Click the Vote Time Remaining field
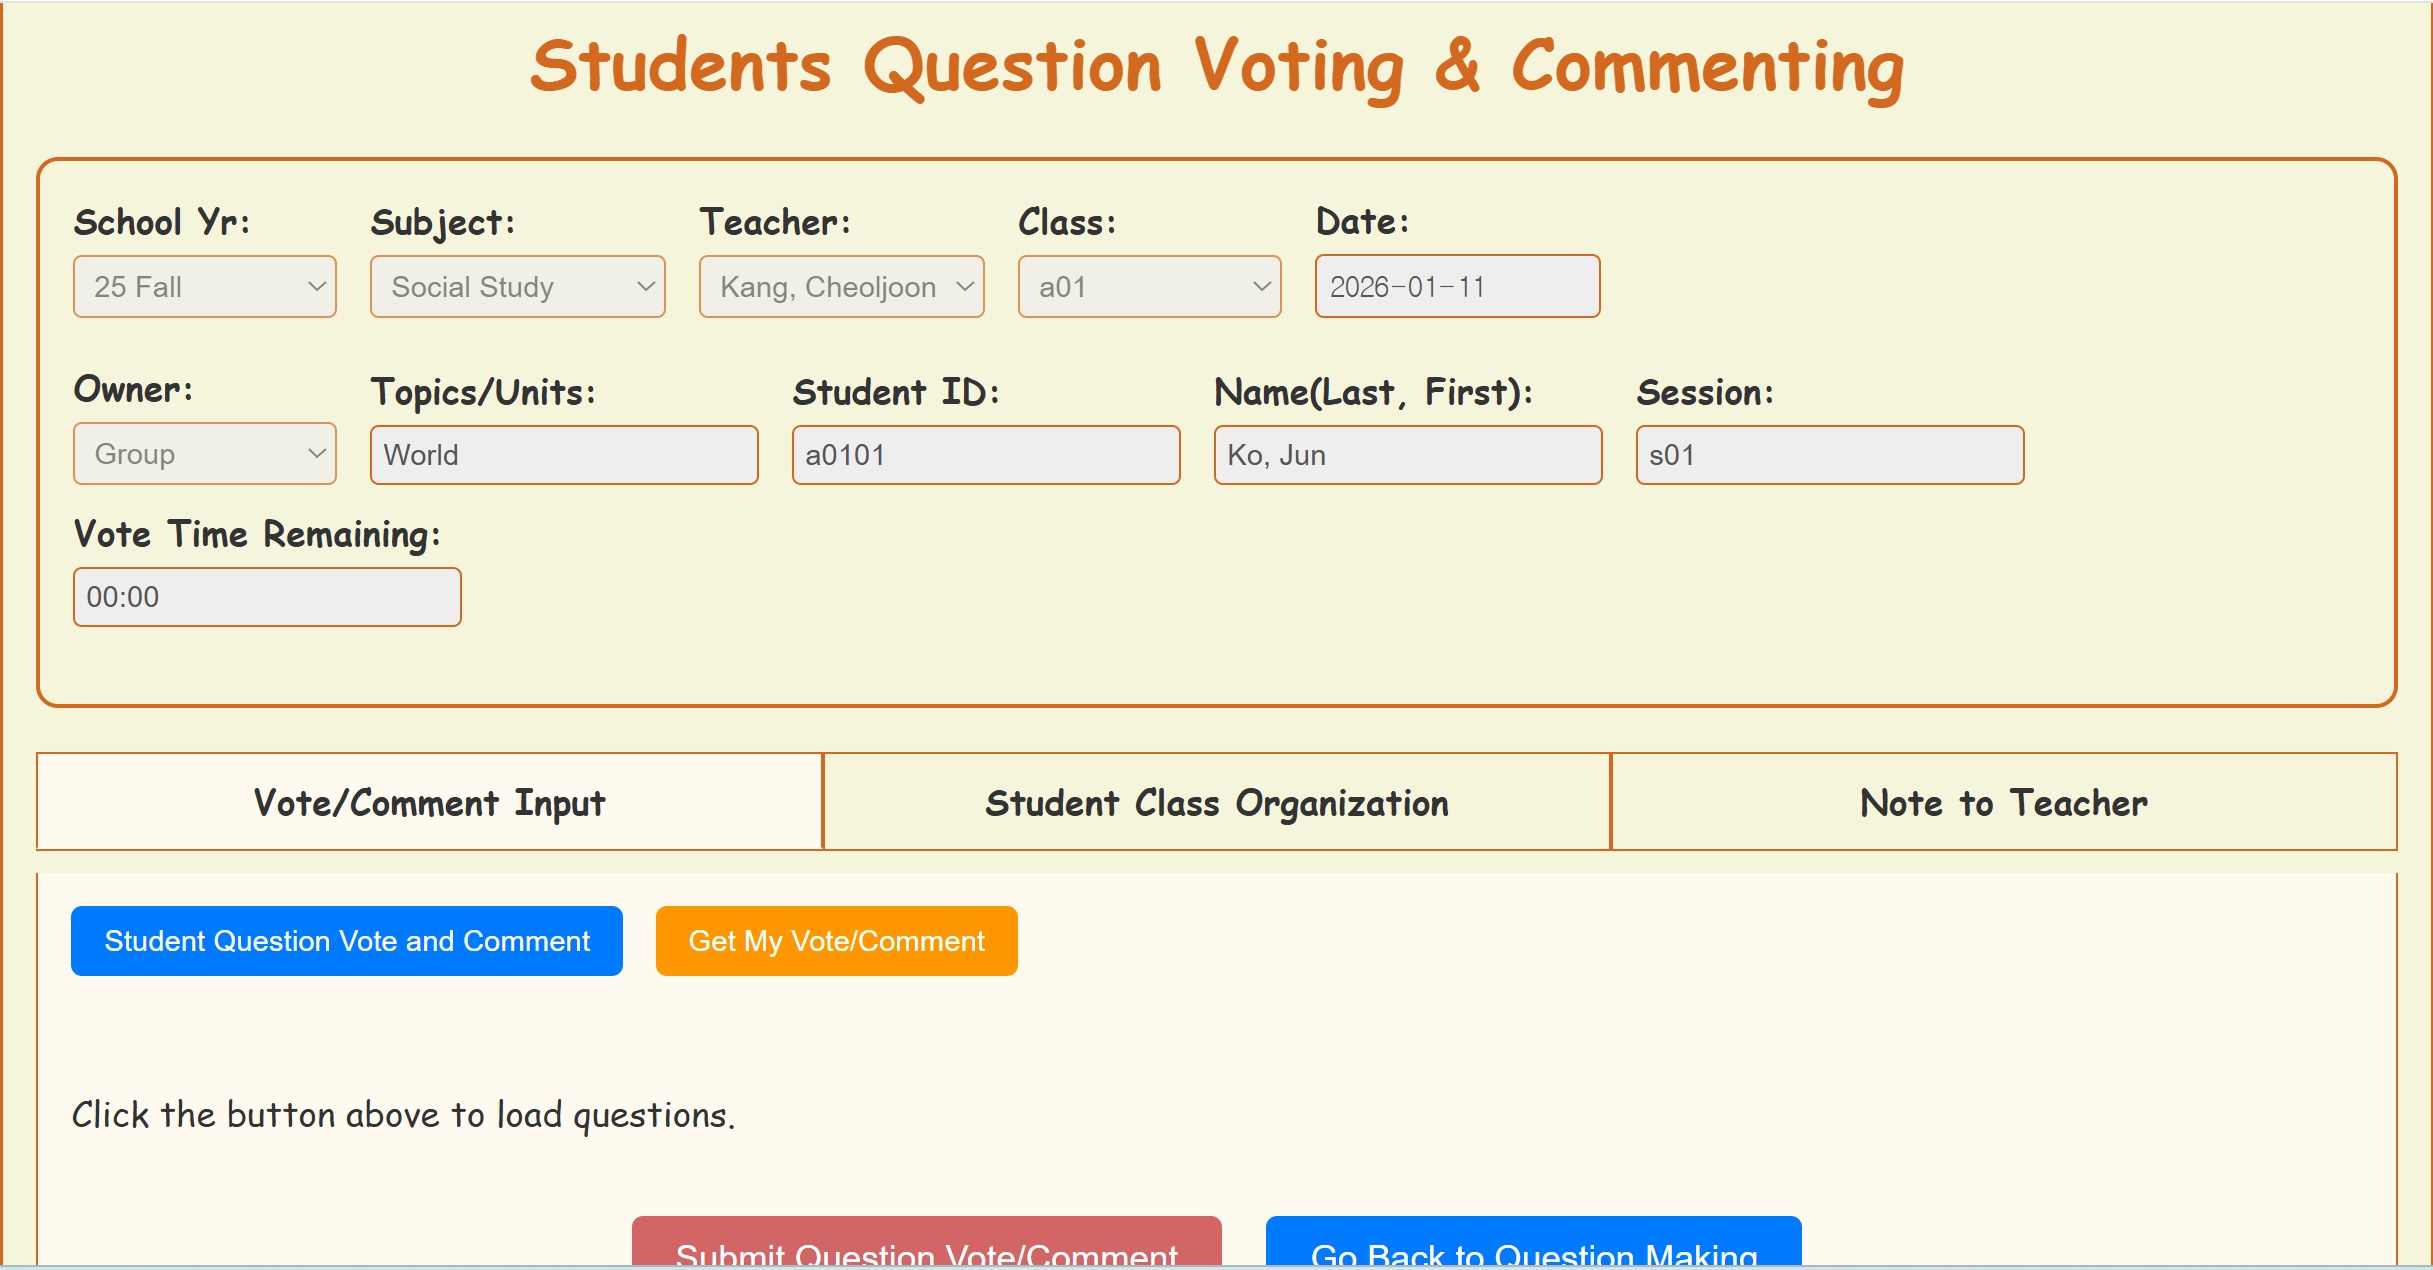Image resolution: width=2433 pixels, height=1270 pixels. pyautogui.click(x=267, y=597)
